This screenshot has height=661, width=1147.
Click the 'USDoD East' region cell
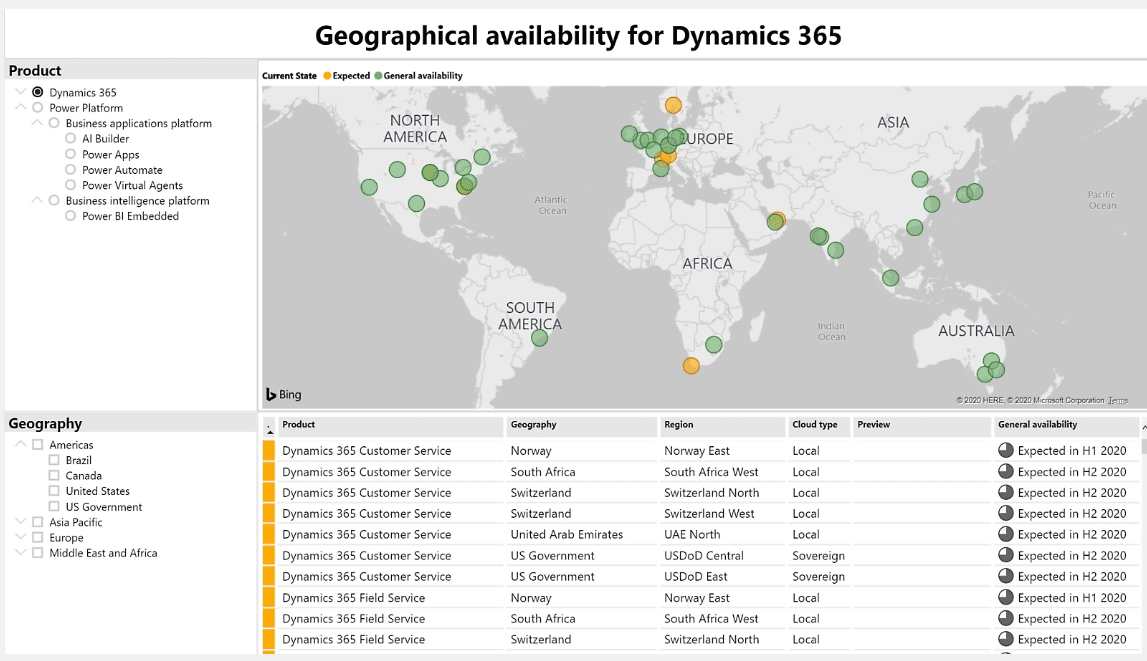pos(696,576)
